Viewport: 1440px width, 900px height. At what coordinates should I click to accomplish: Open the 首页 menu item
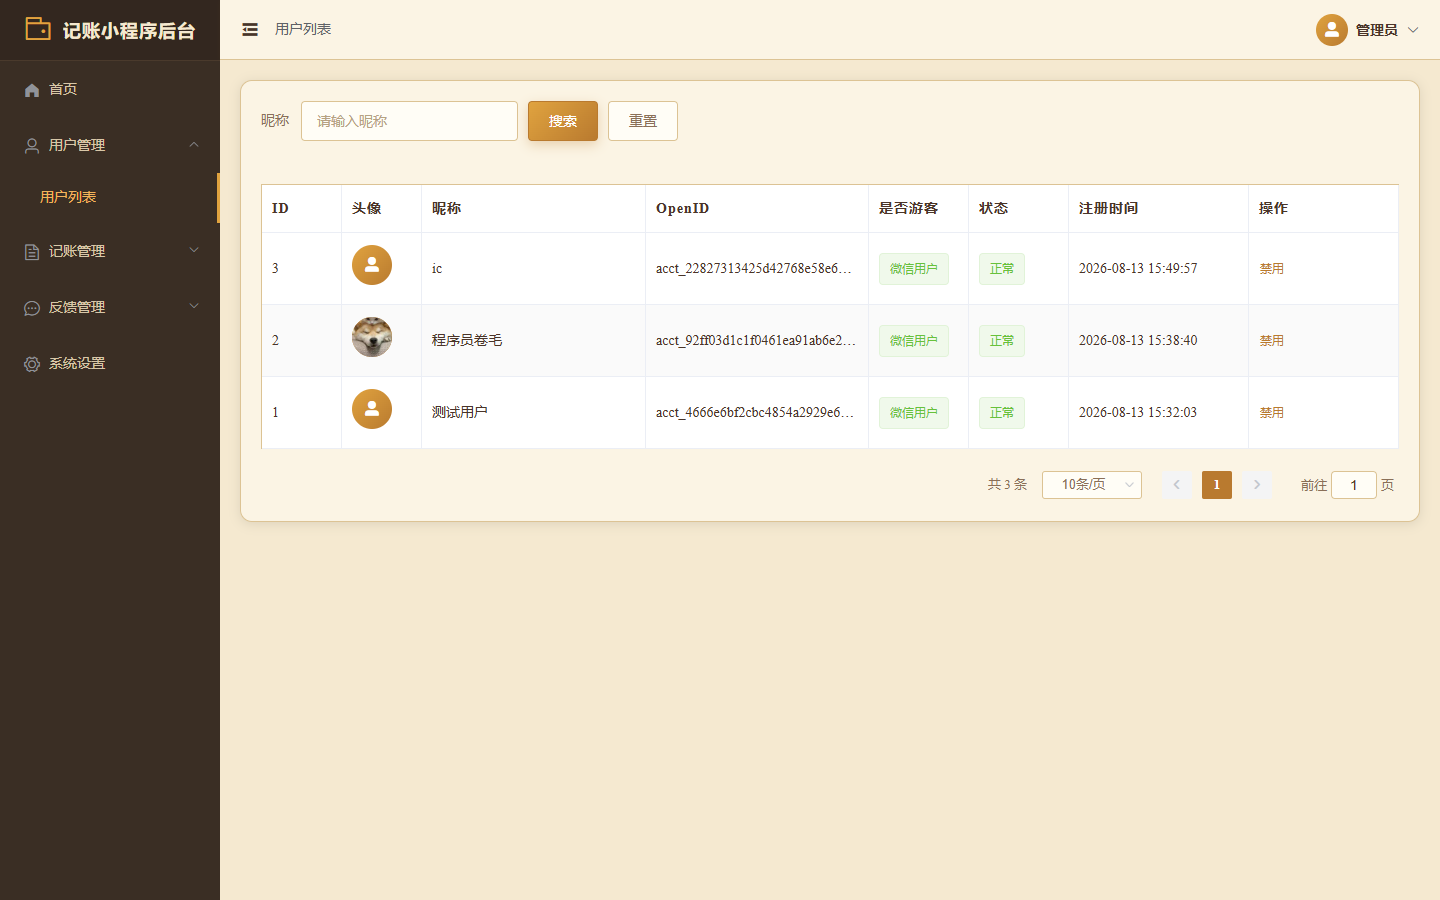[110, 89]
